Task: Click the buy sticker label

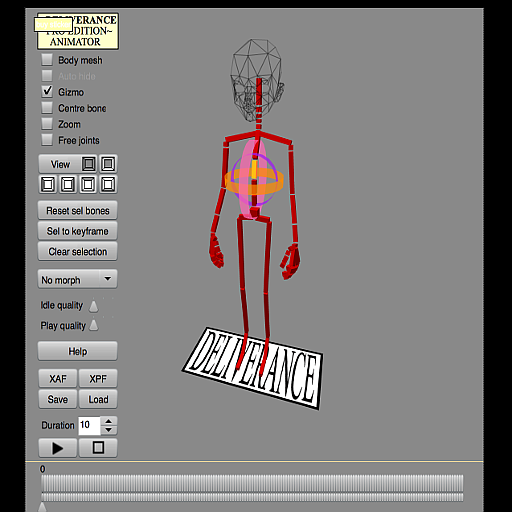Action: pos(53,25)
